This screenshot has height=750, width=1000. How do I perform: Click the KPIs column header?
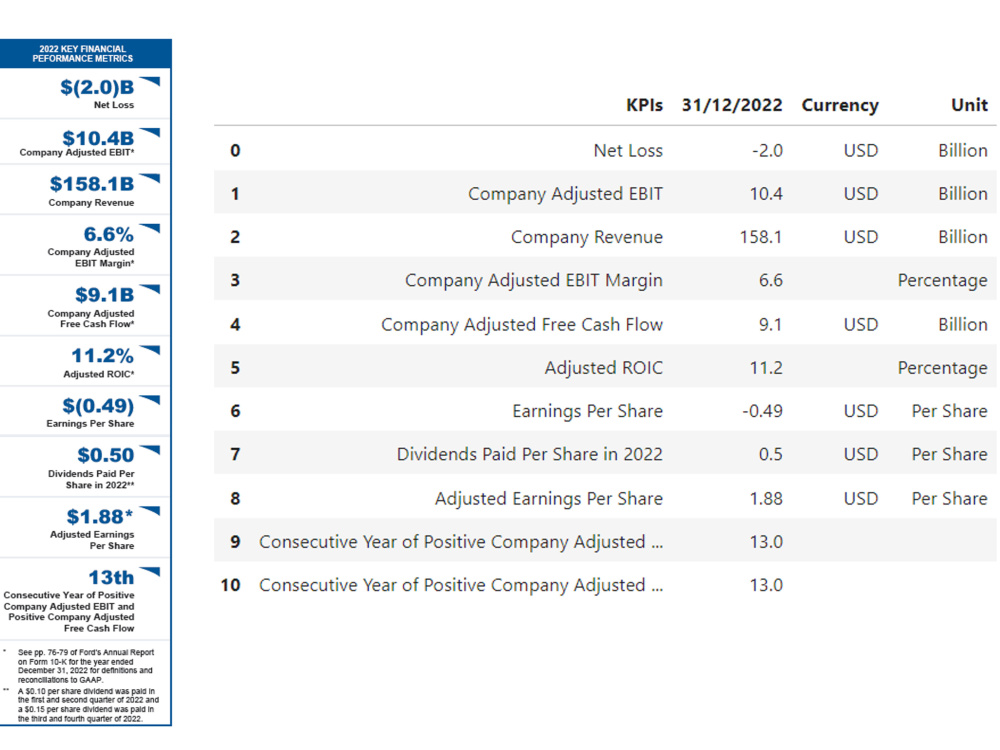(644, 105)
